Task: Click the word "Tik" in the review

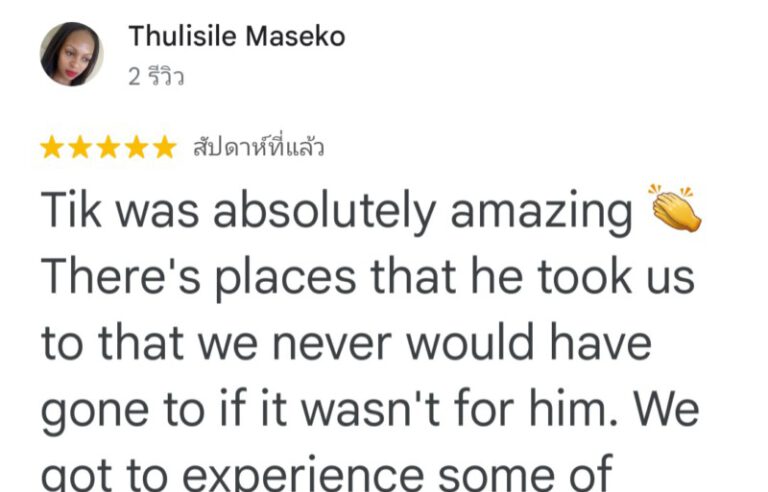Action: tap(70, 211)
